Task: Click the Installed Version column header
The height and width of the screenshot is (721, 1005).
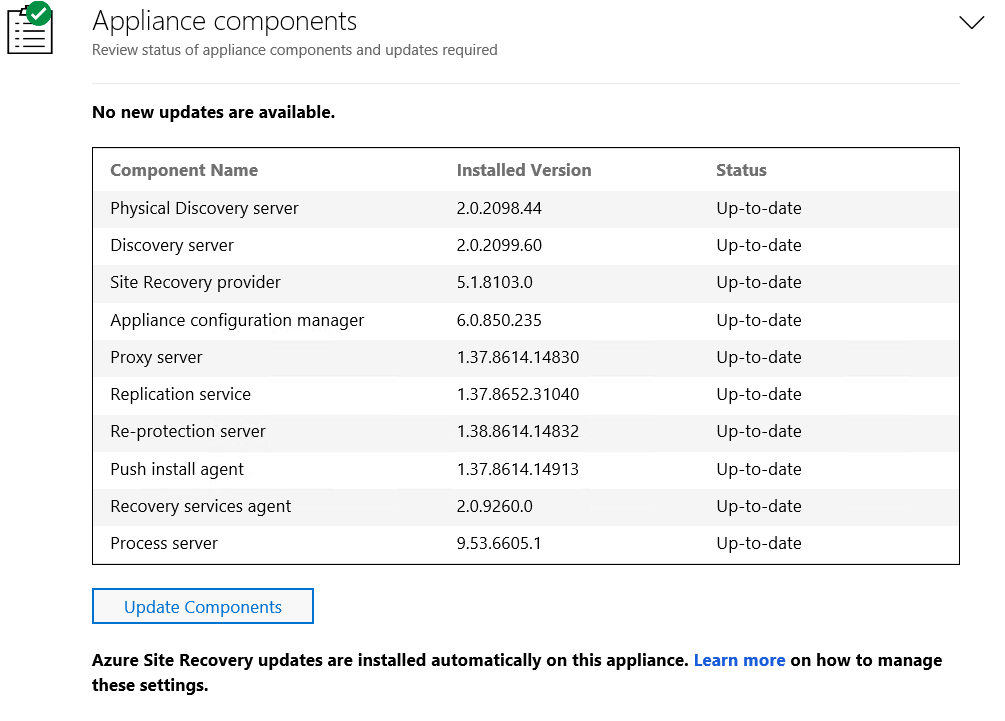Action: pyautogui.click(x=524, y=170)
